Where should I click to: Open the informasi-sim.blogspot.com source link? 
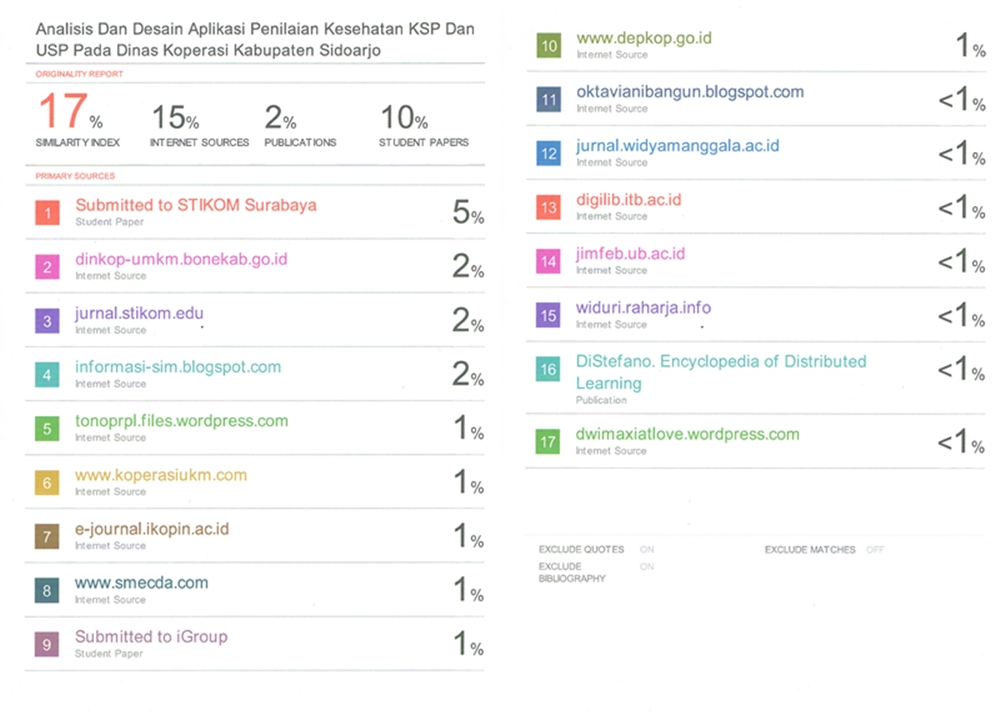178,367
